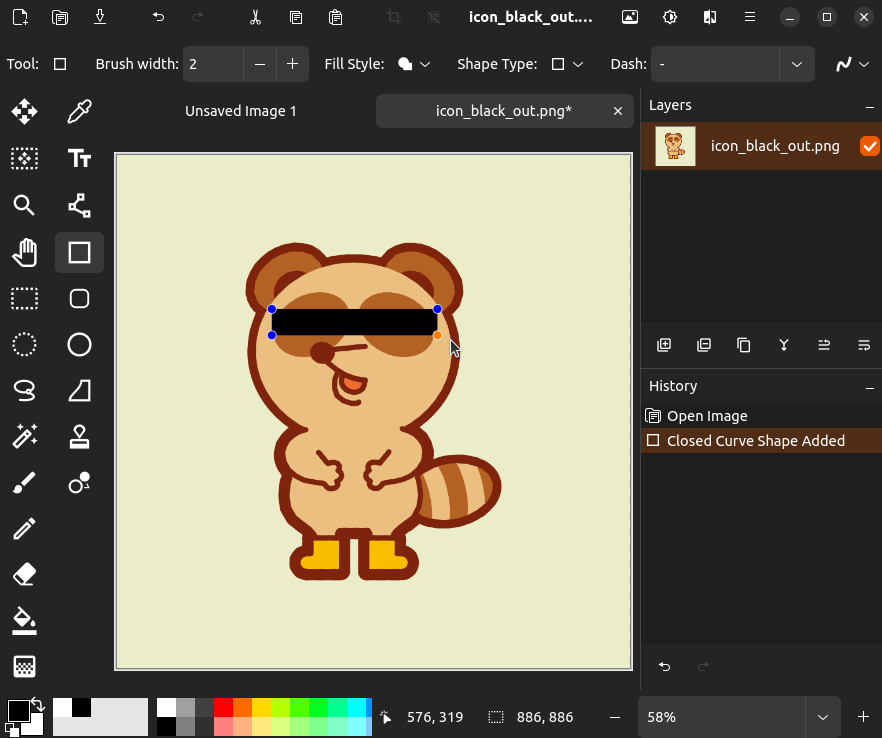Undo the last action from top toolbar
This screenshot has width=882, height=738.
pyautogui.click(x=159, y=17)
